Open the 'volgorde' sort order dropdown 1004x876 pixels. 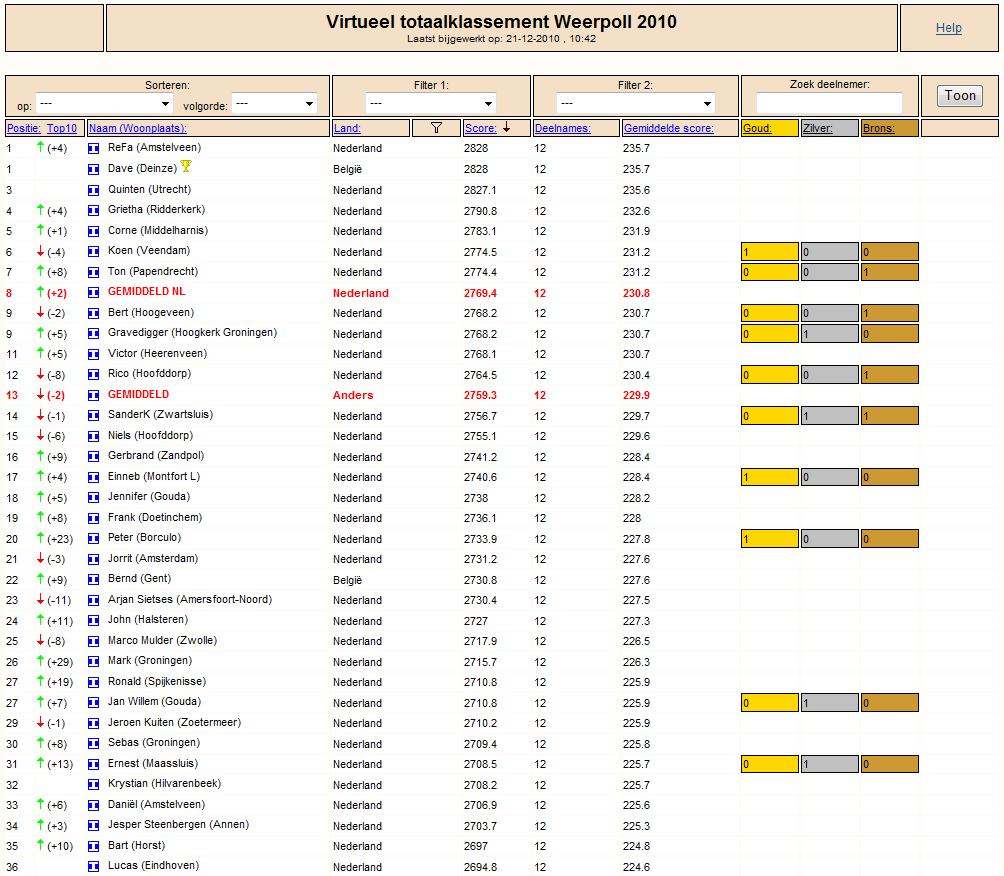tap(275, 103)
